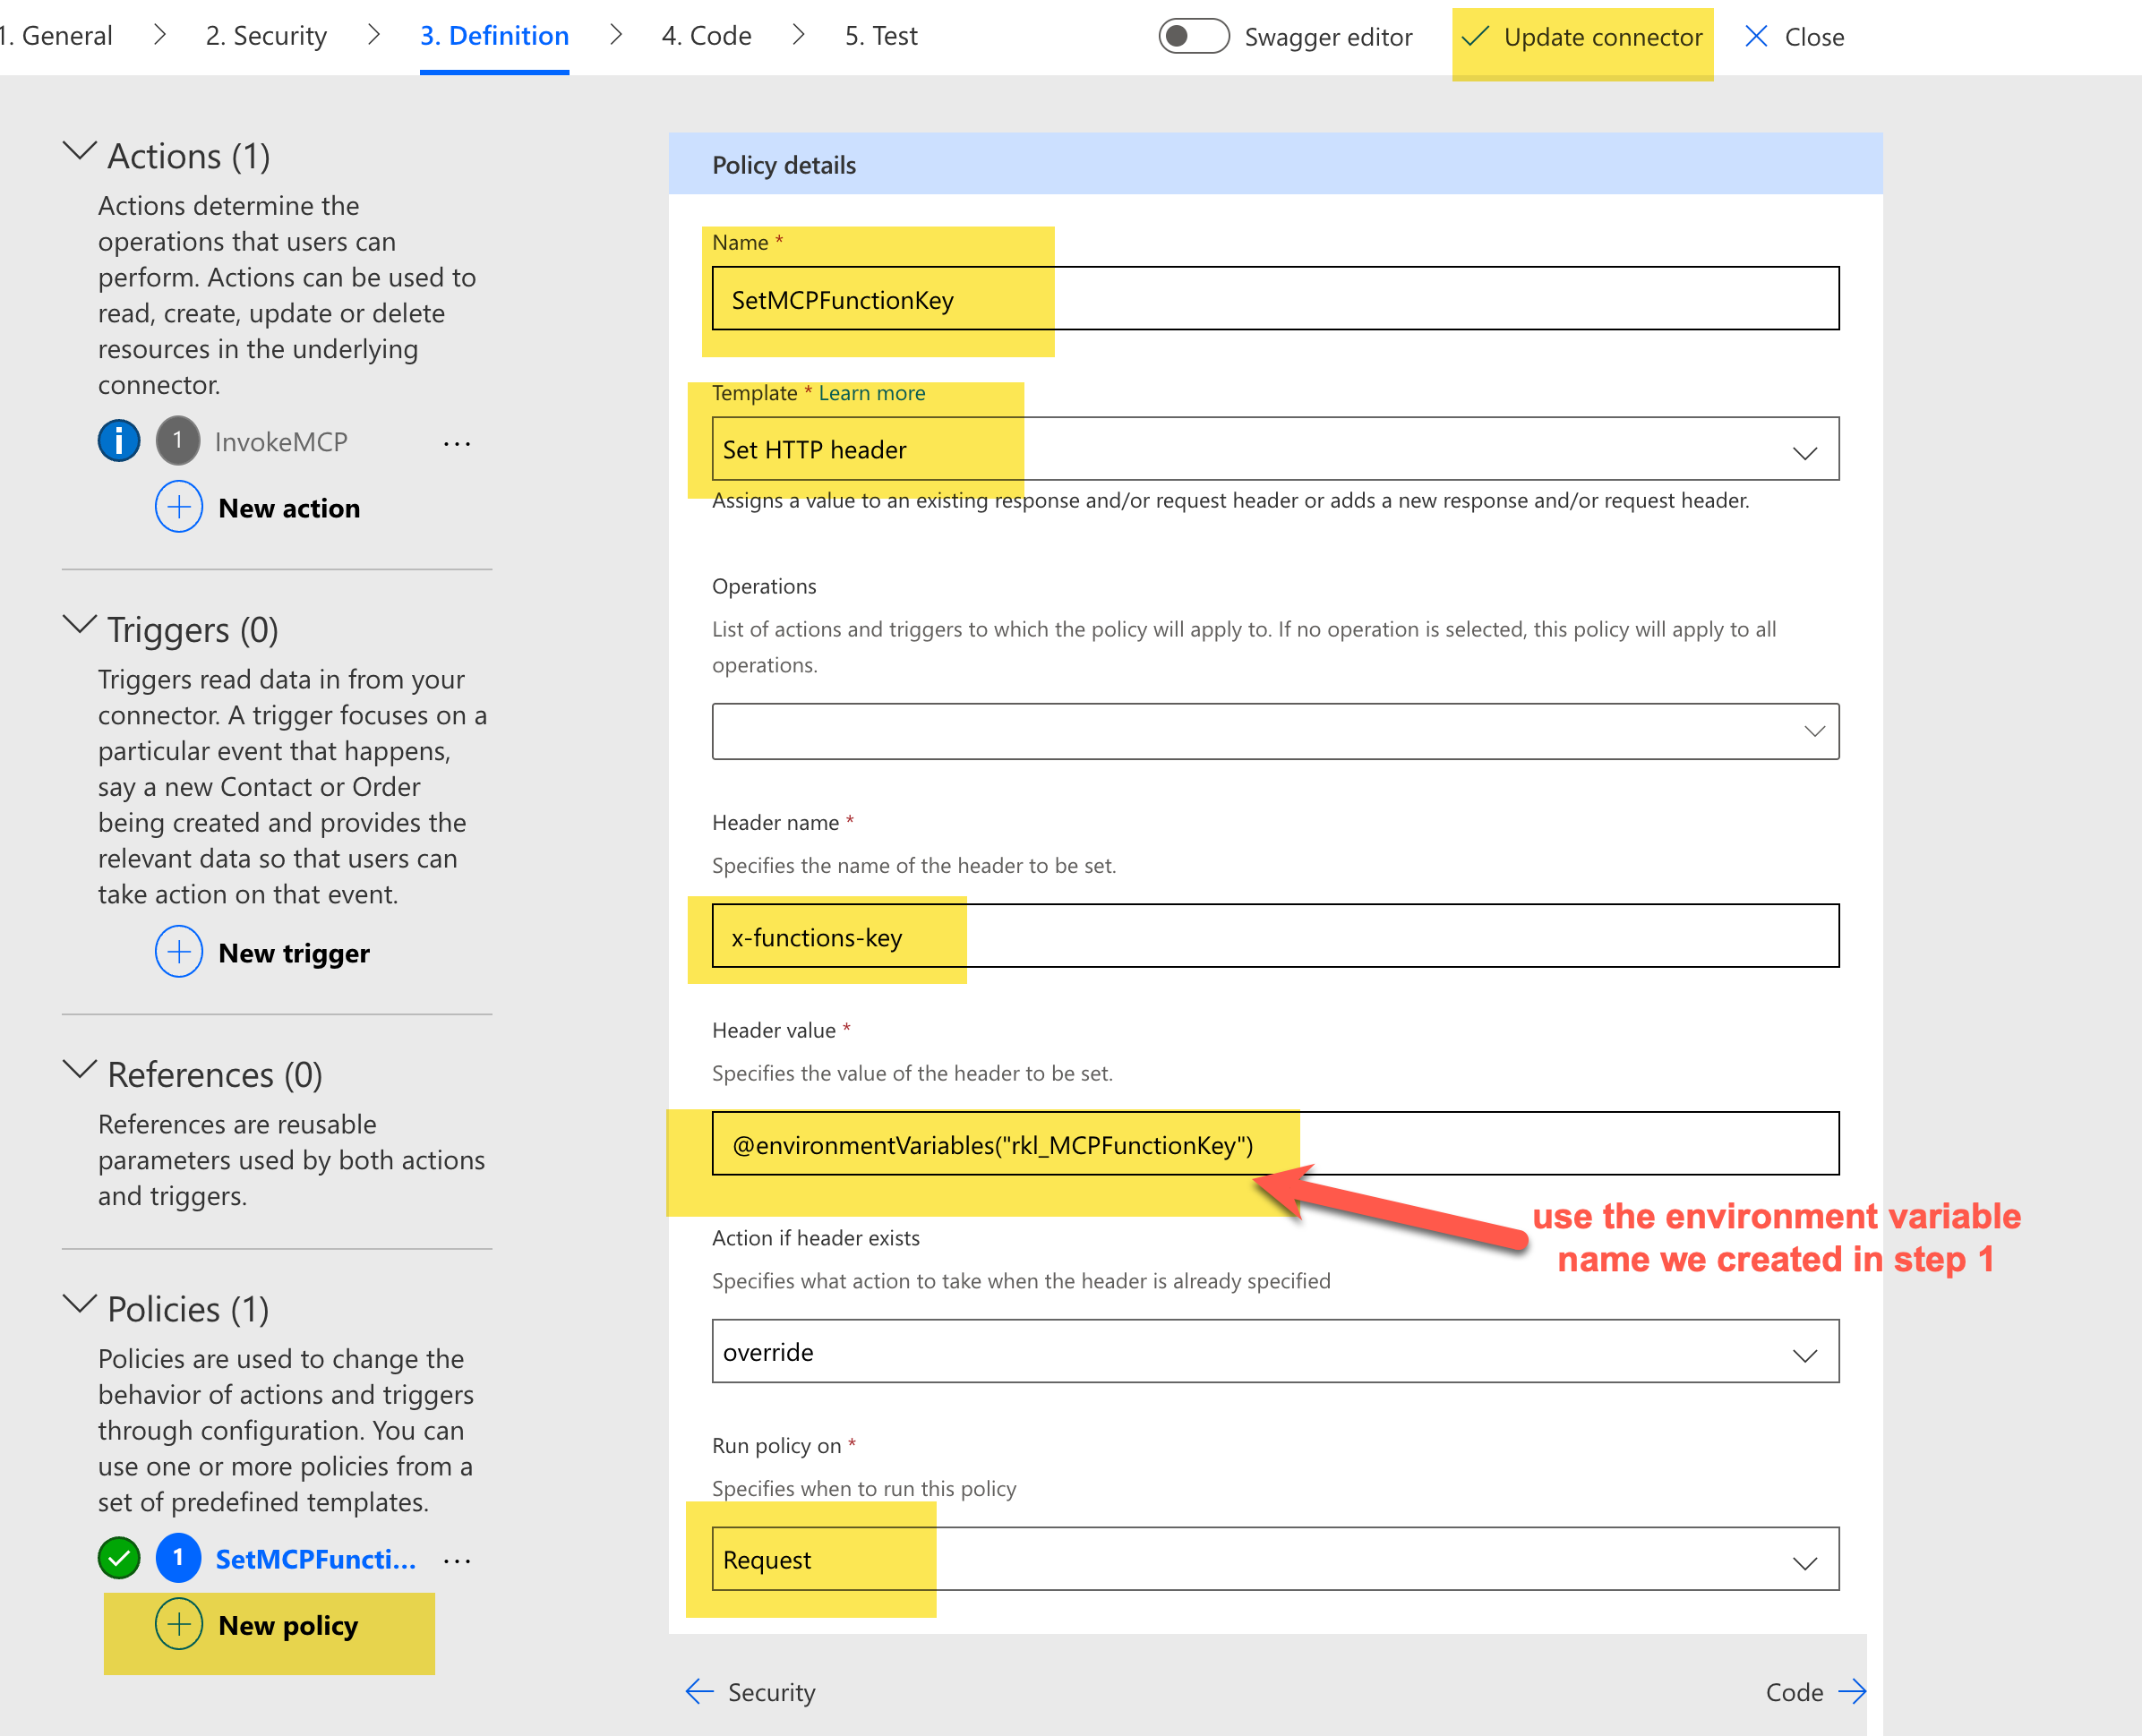Screen dimensions: 2142x1736
Task: Open the ellipsis menu for SetMCPFuncti policy
Action: pyautogui.click(x=457, y=1560)
